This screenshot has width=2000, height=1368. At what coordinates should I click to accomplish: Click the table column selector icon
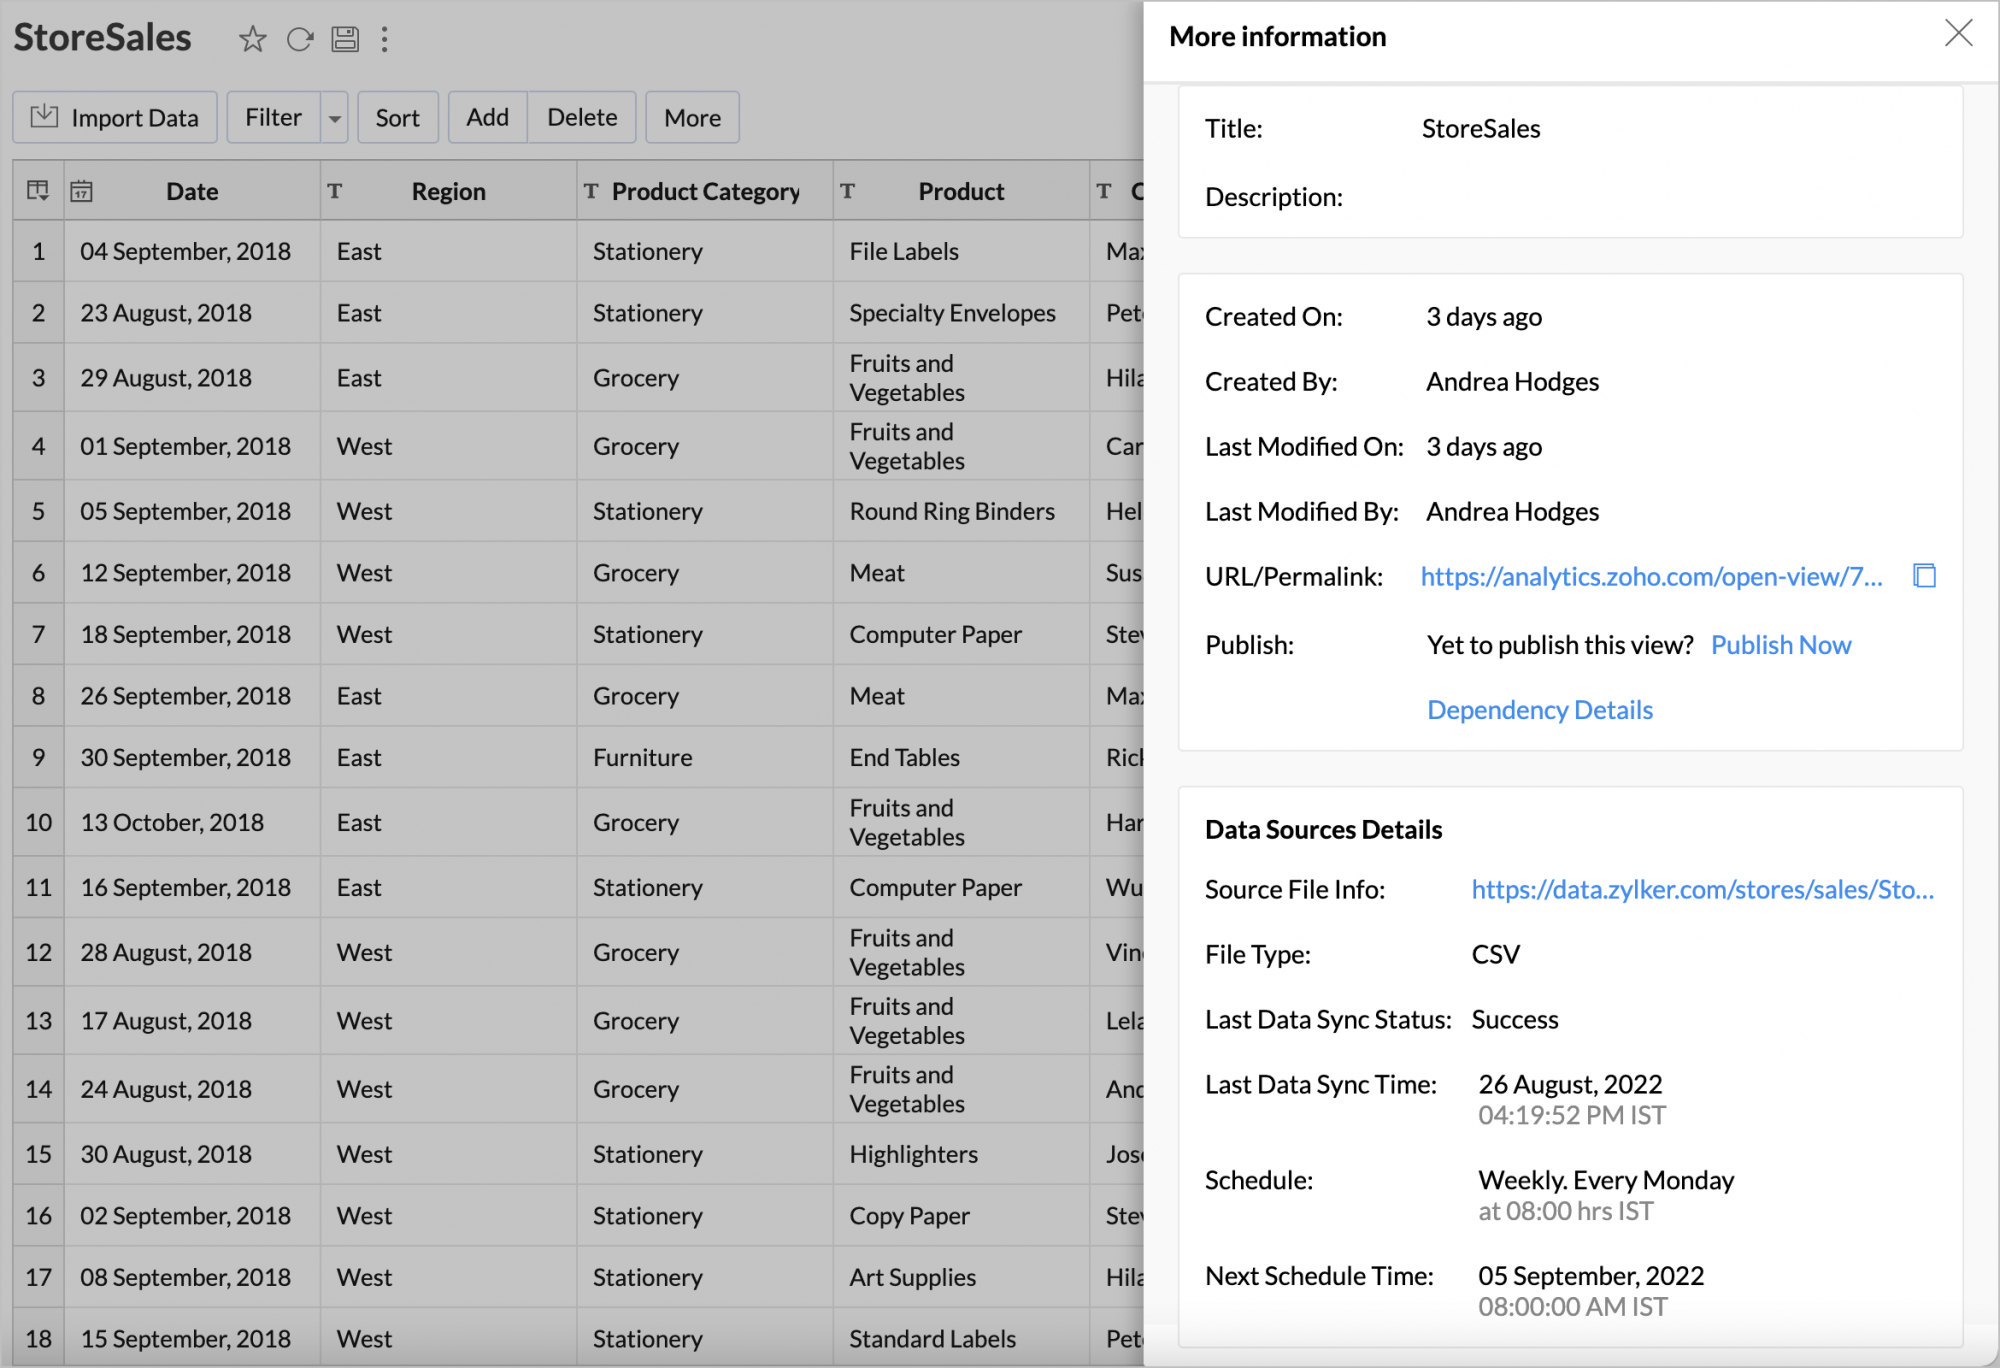(38, 191)
